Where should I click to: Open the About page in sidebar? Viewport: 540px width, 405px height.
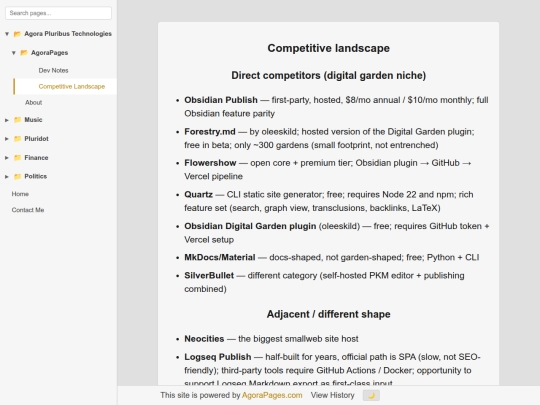click(x=33, y=102)
